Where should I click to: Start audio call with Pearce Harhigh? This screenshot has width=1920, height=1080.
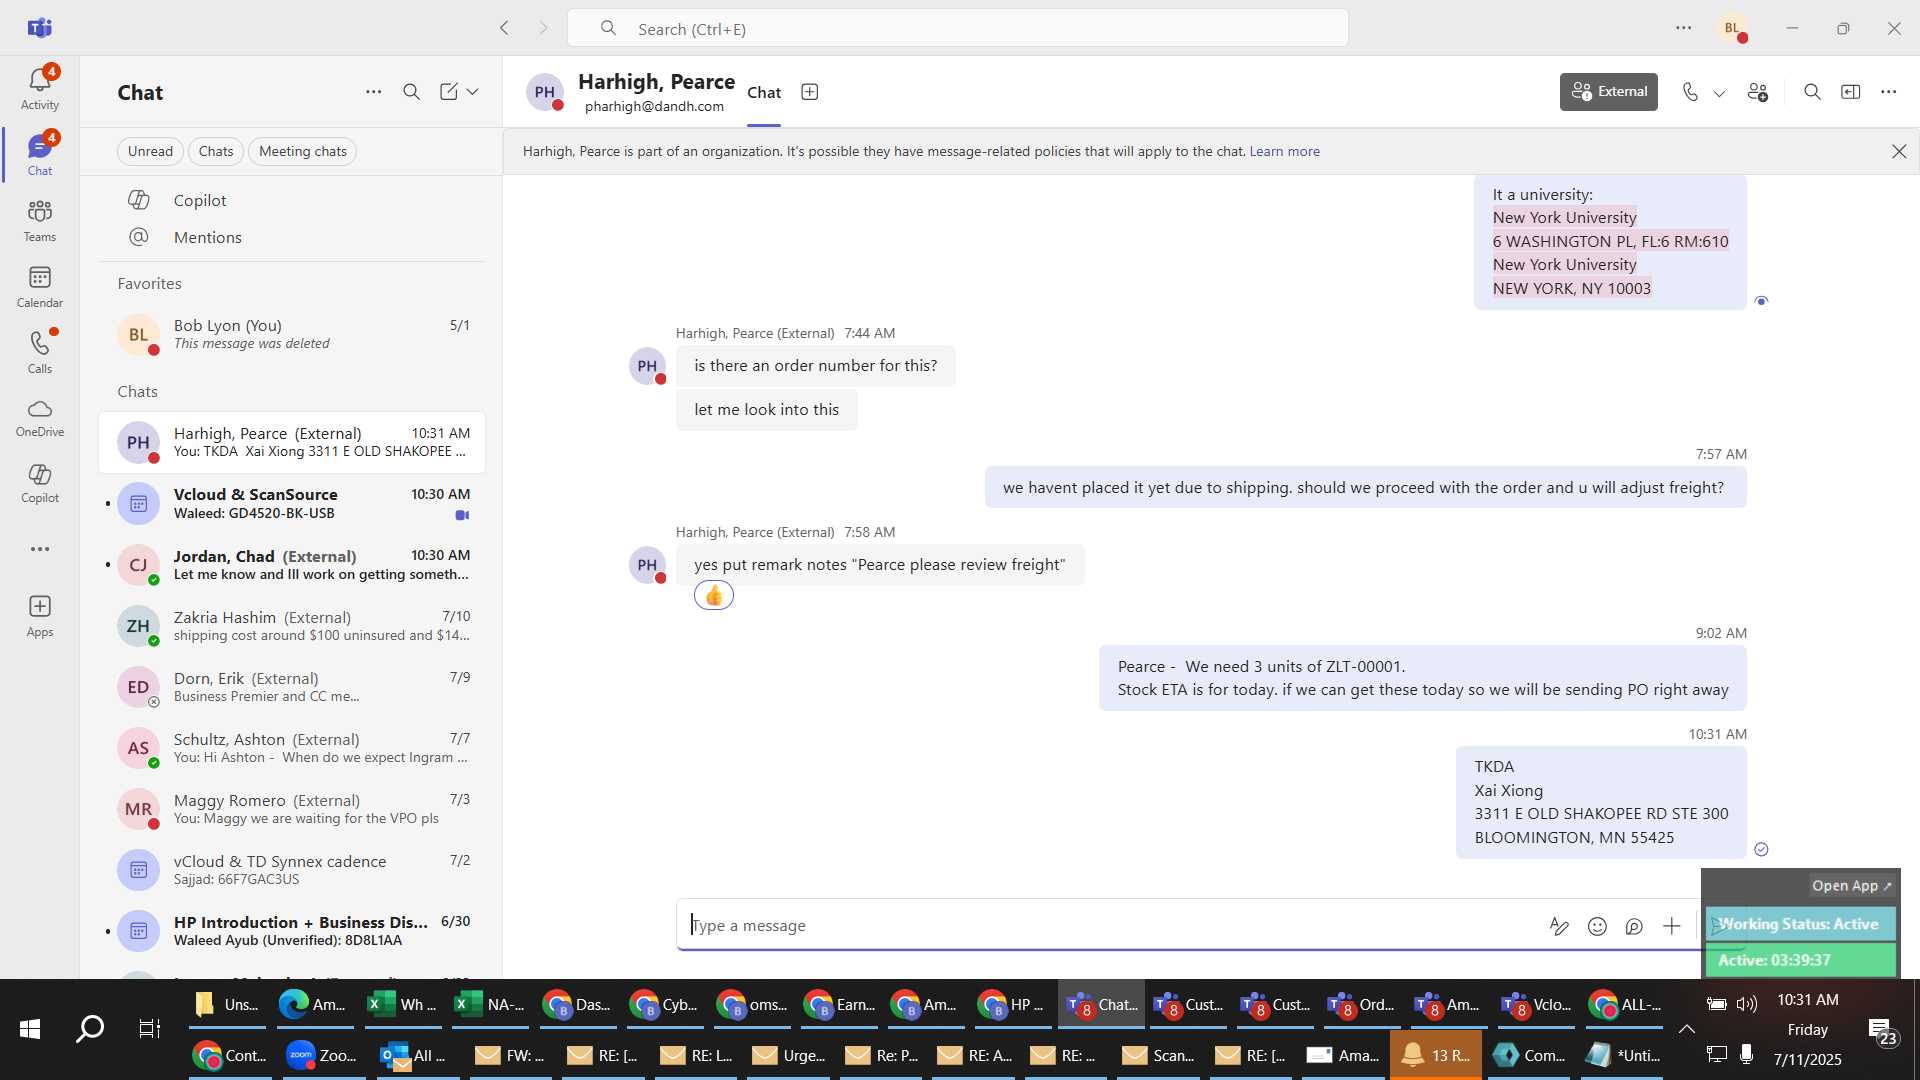(x=1690, y=92)
